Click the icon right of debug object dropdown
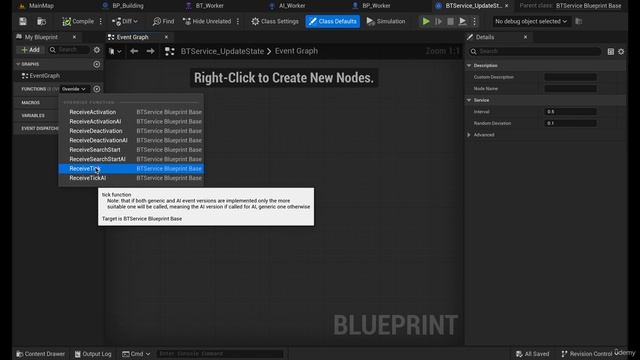Viewport: 640px width, 360px height. tap(578, 21)
